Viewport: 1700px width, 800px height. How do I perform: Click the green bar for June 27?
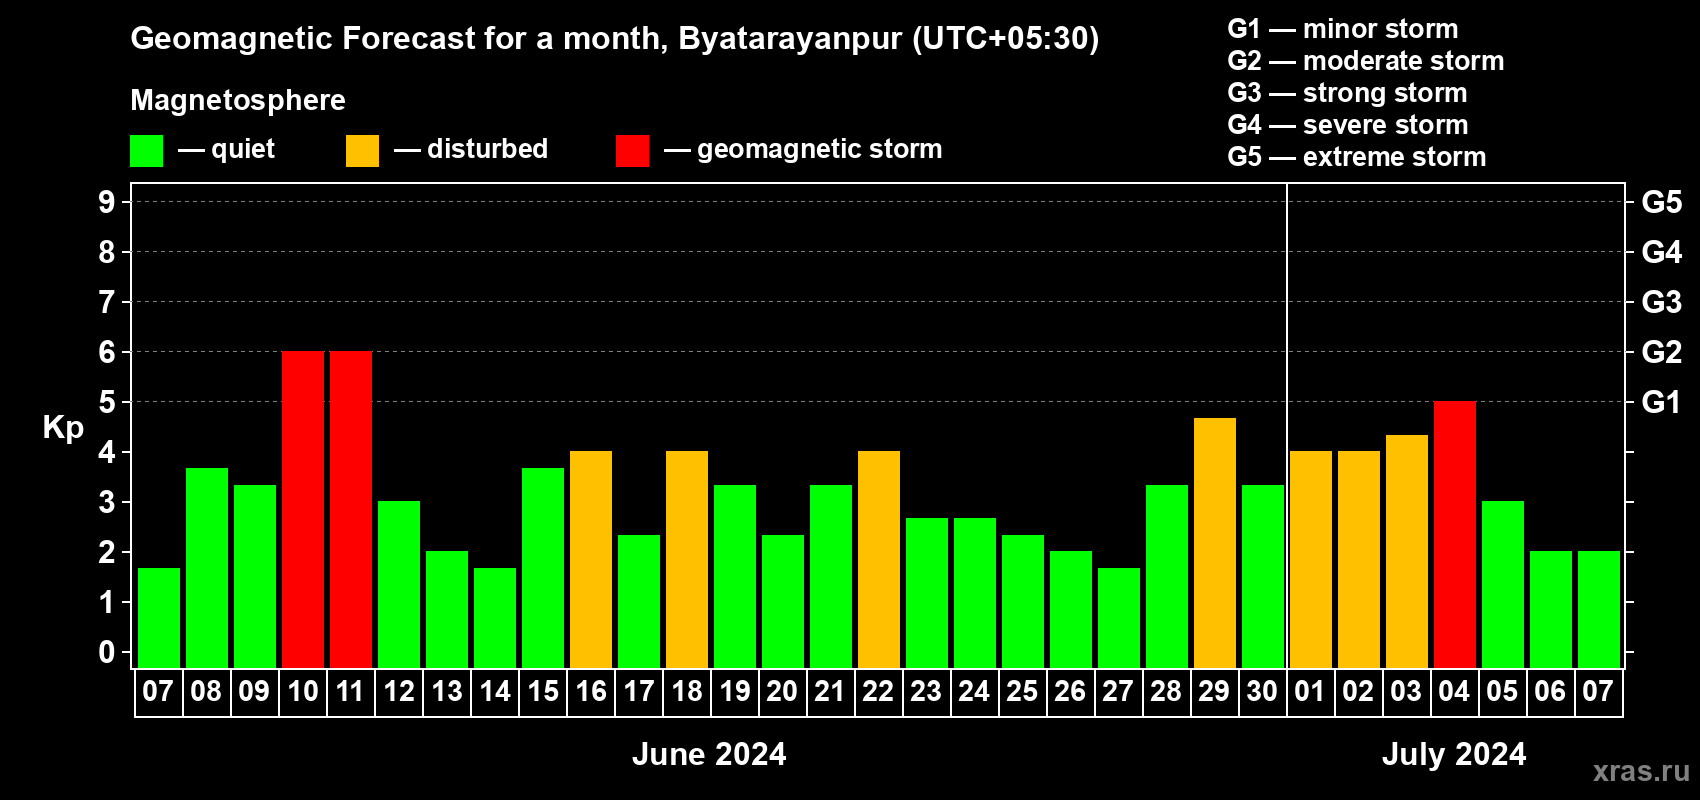(1119, 618)
